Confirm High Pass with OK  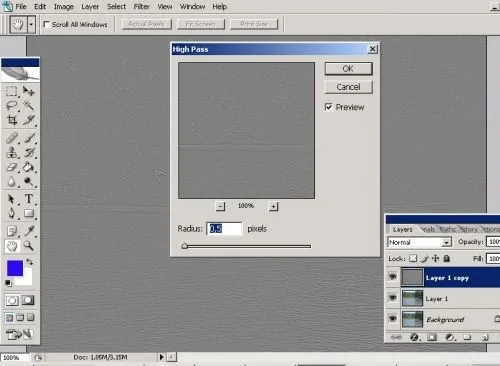(348, 69)
